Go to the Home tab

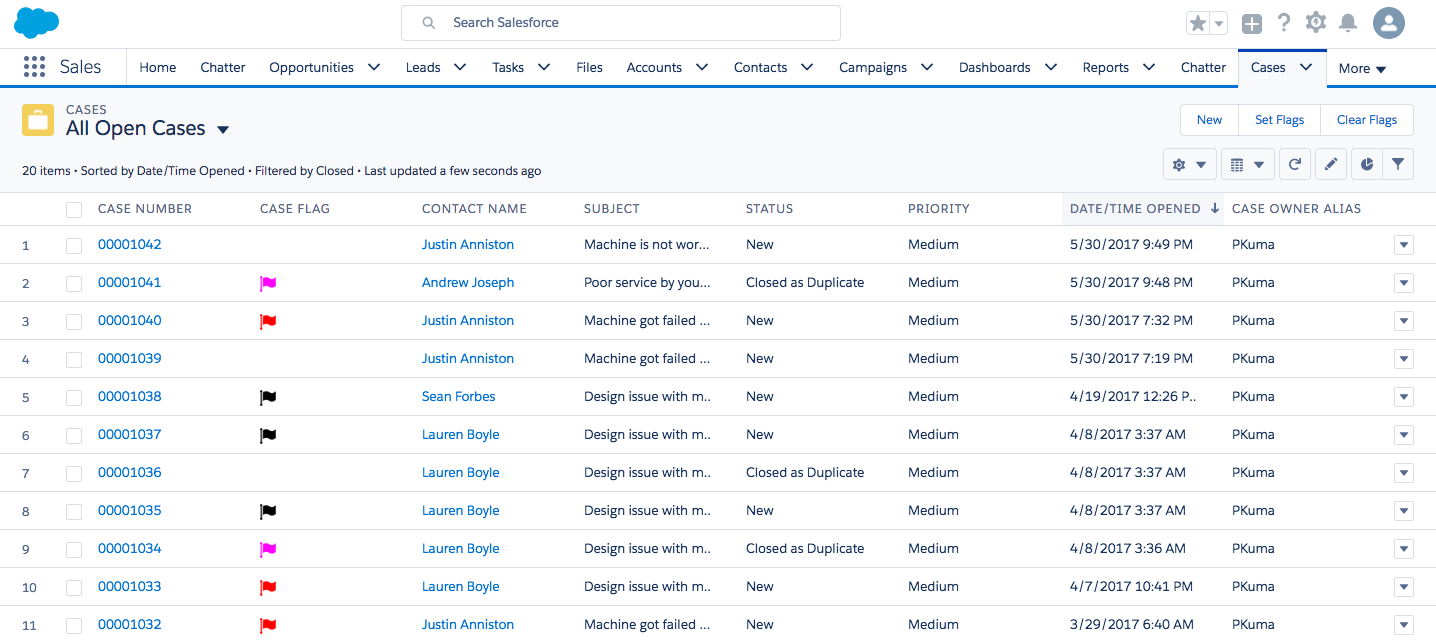pyautogui.click(x=157, y=67)
